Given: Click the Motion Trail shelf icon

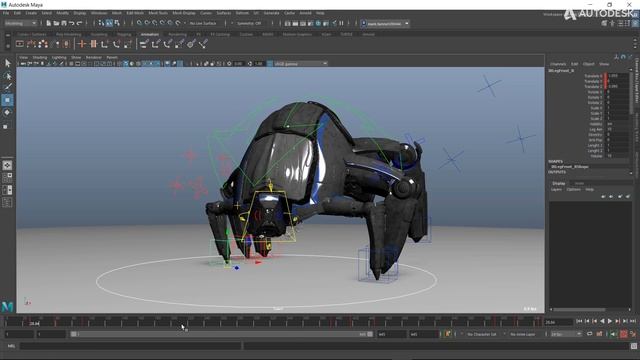Looking at the screenshot, I should click(31, 44).
